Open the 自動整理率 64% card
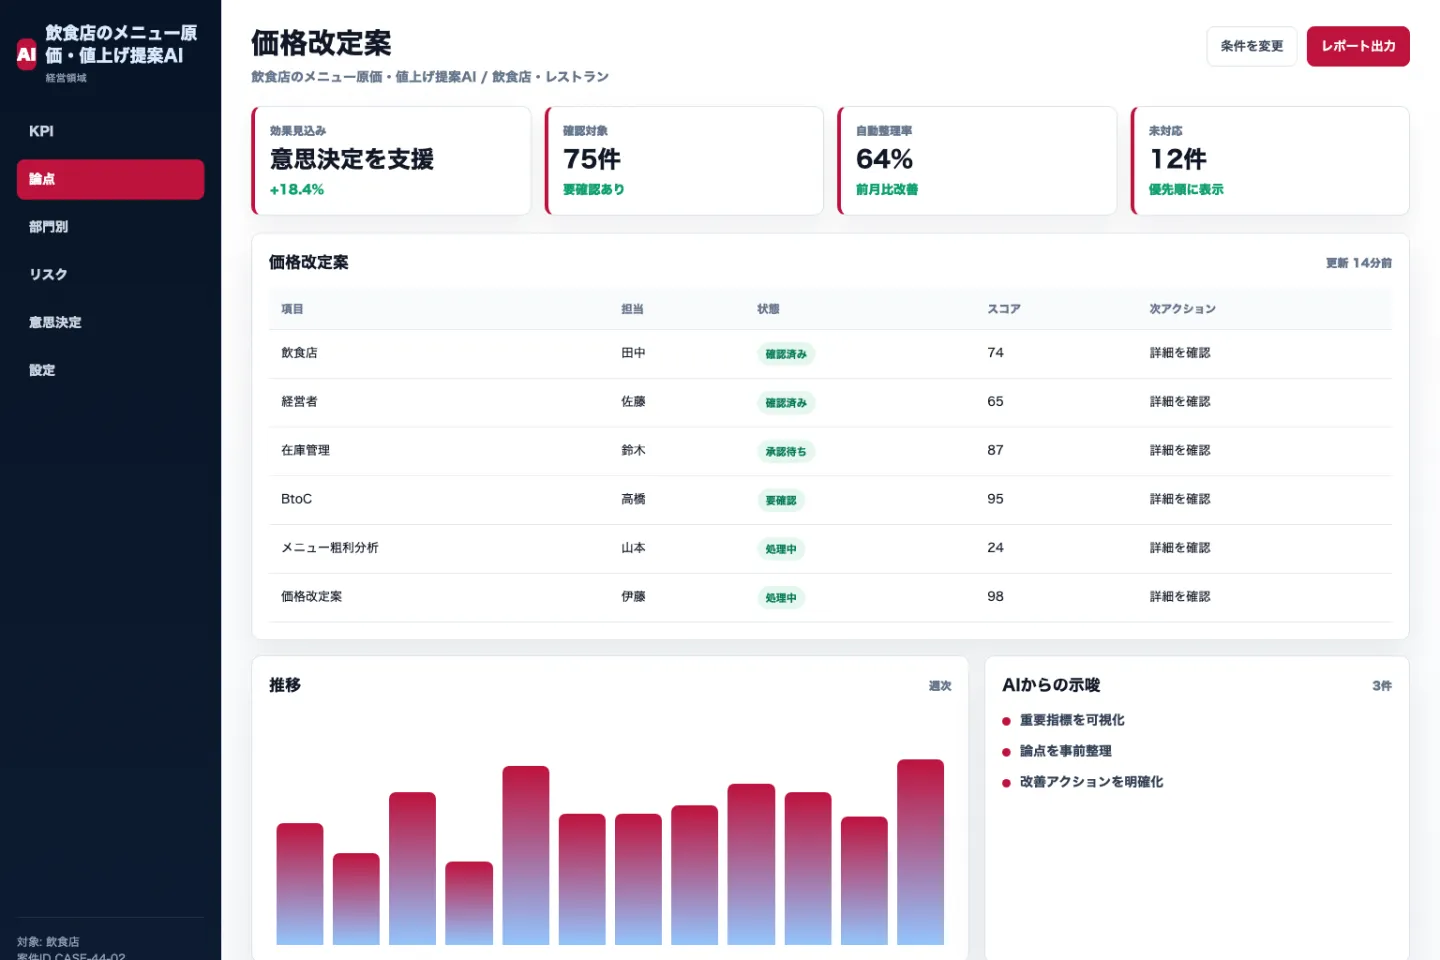1440x960 pixels. coord(977,160)
